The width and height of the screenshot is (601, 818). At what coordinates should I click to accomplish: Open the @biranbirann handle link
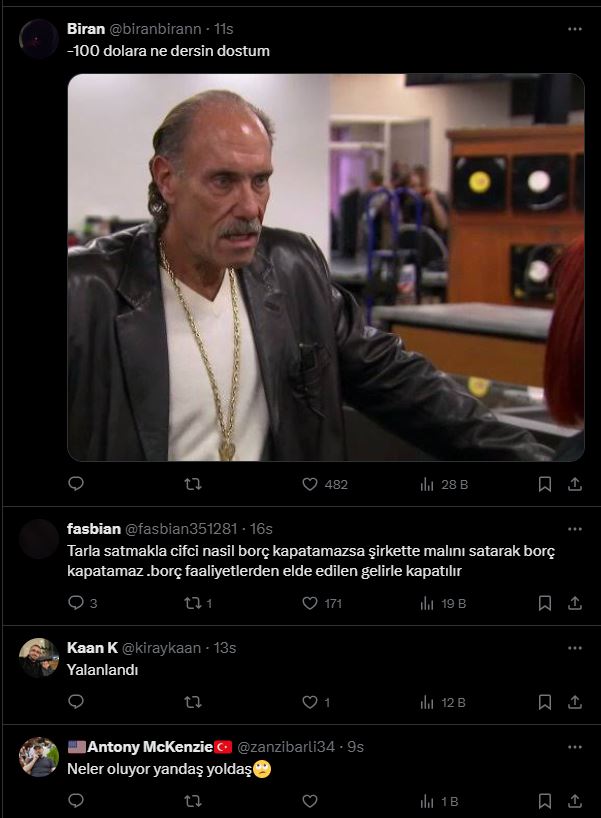pos(155,29)
